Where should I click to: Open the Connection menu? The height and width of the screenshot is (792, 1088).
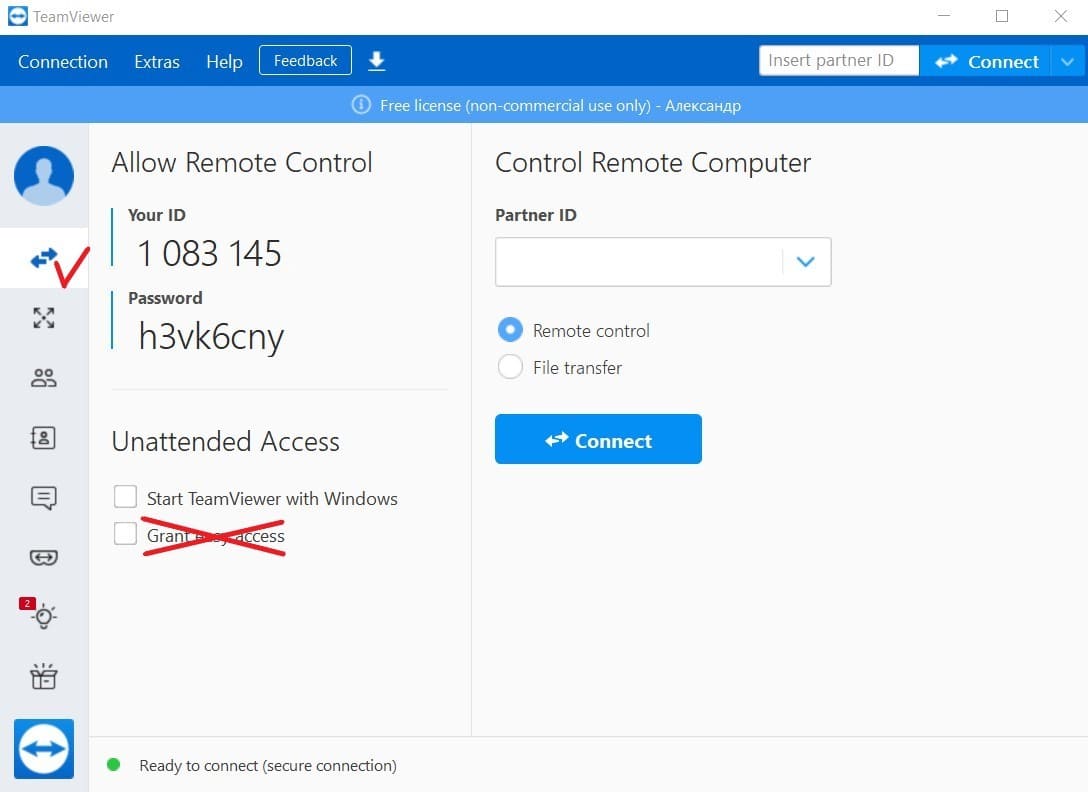[63, 61]
